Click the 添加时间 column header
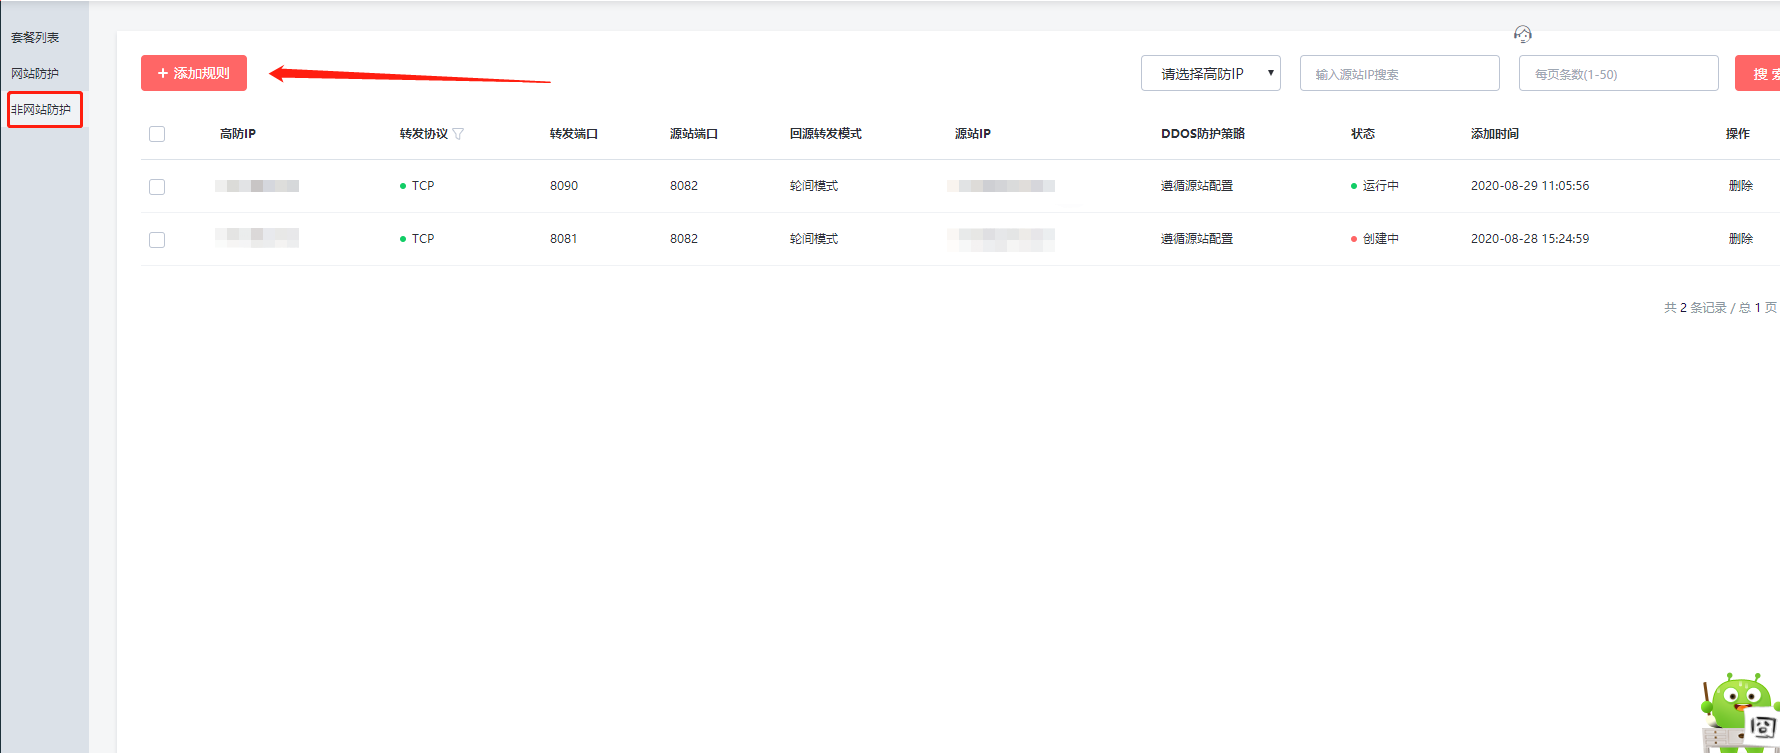Viewport: 1780px width, 753px height. 1495,134
